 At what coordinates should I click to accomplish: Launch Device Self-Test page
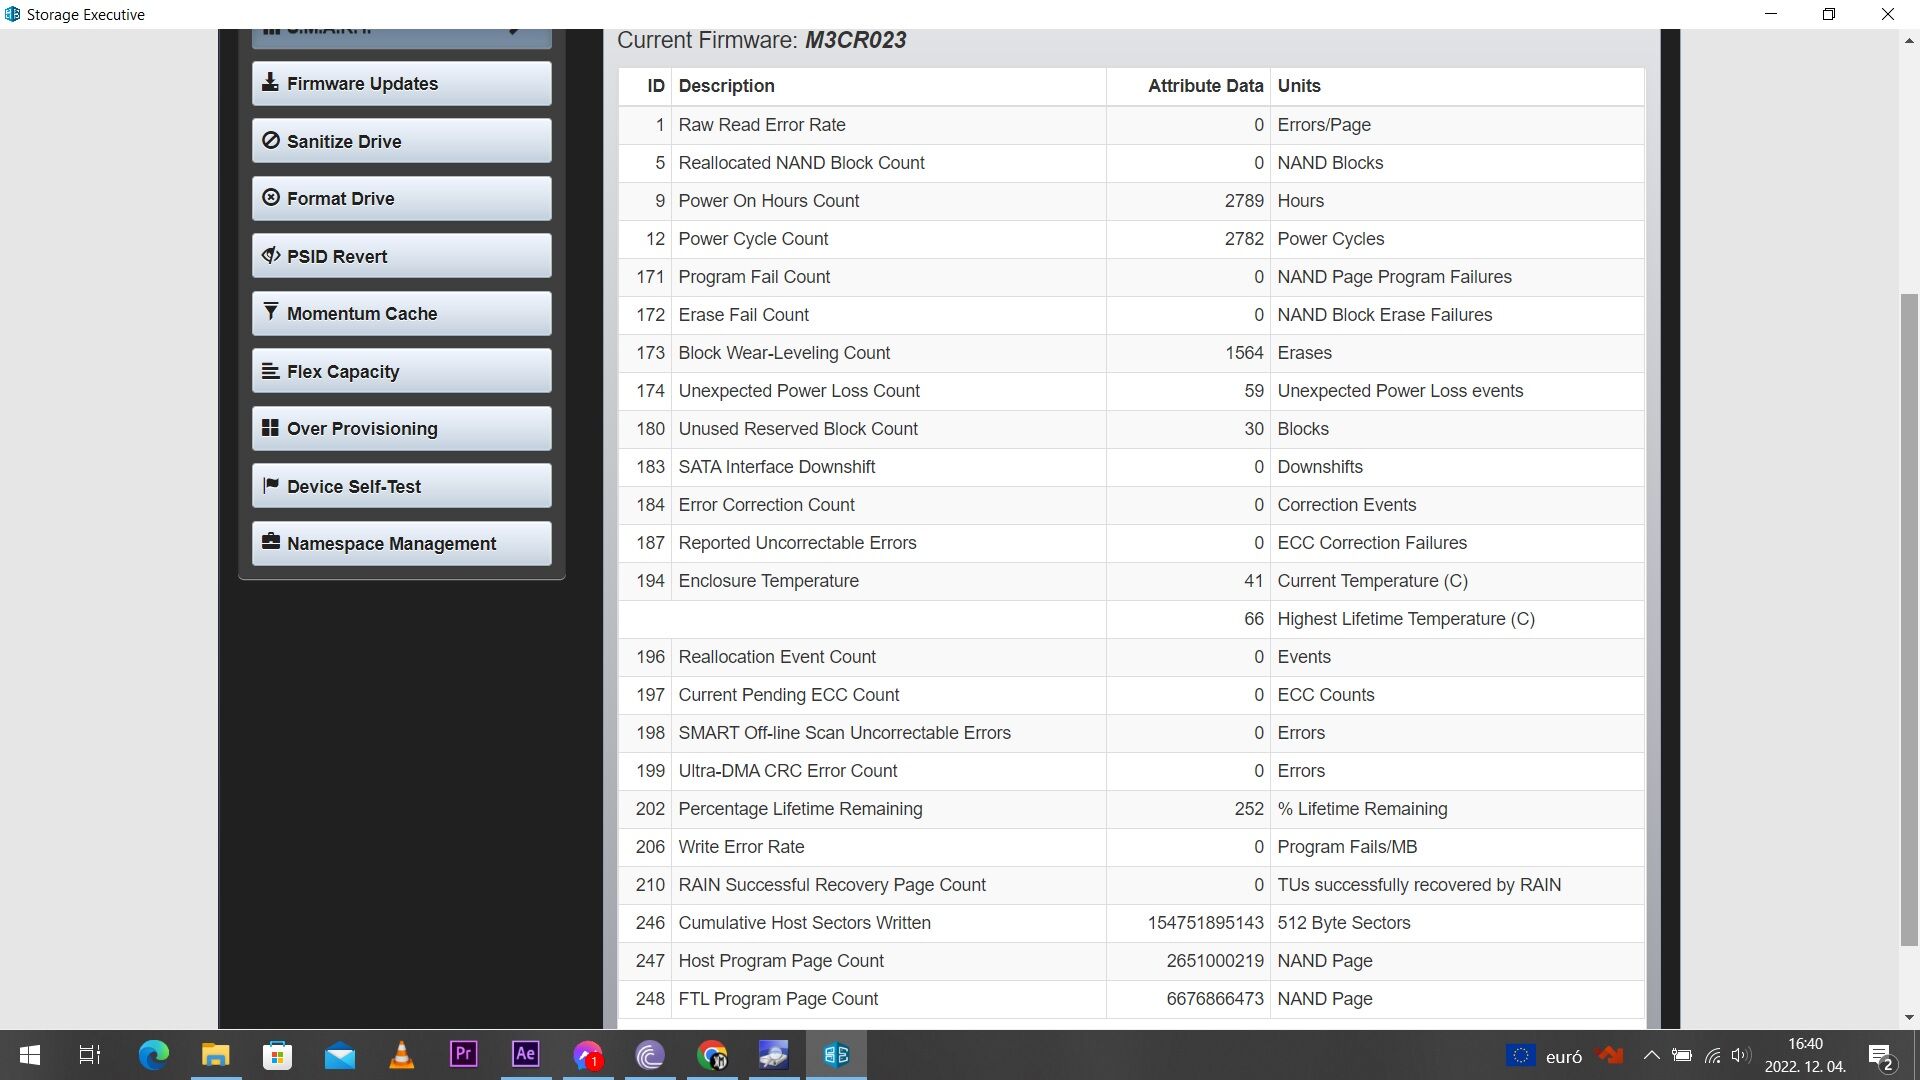coord(401,486)
